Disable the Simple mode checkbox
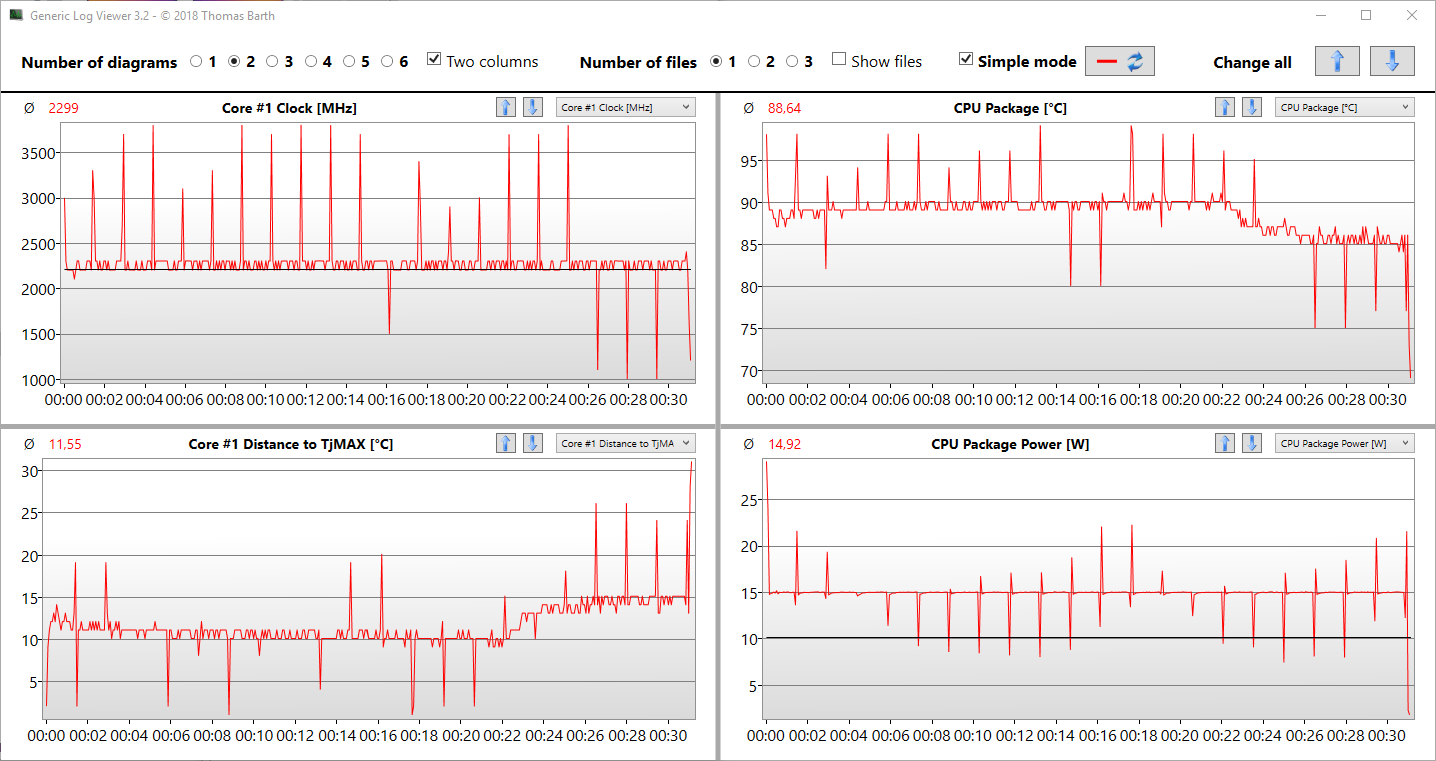The height and width of the screenshot is (761, 1436). coord(965,60)
